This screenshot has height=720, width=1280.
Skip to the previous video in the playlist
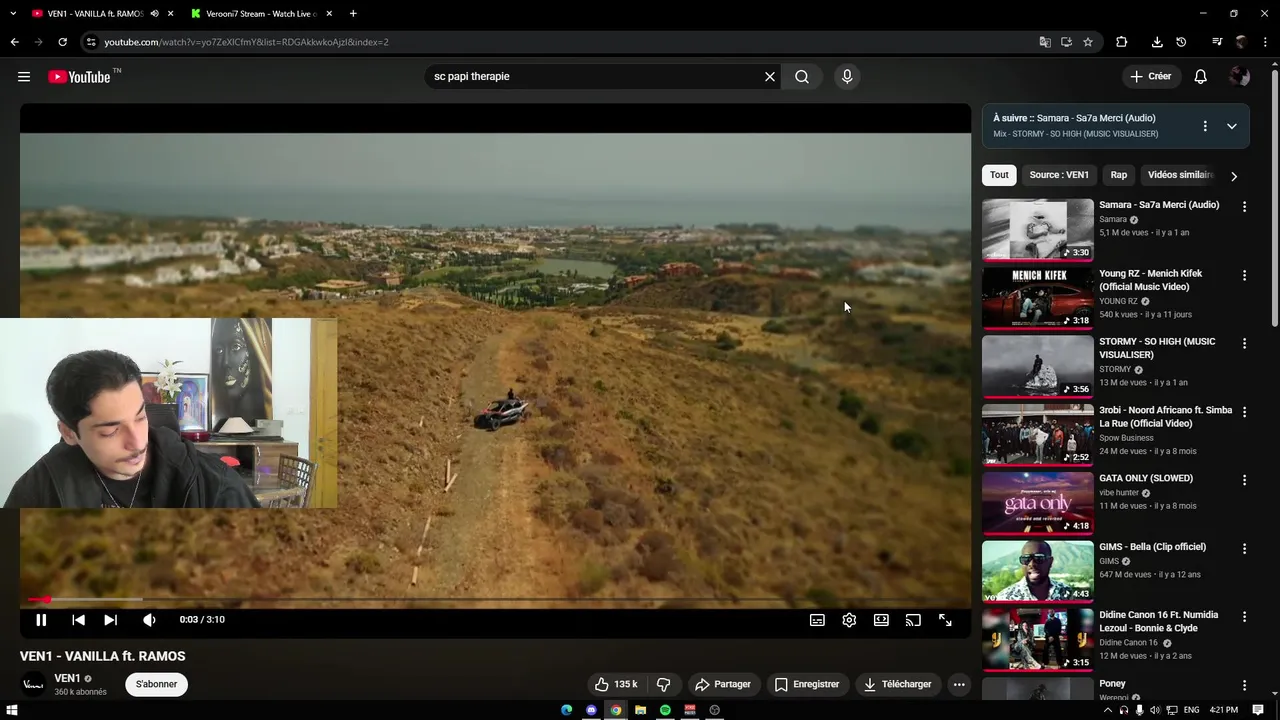[x=78, y=620]
